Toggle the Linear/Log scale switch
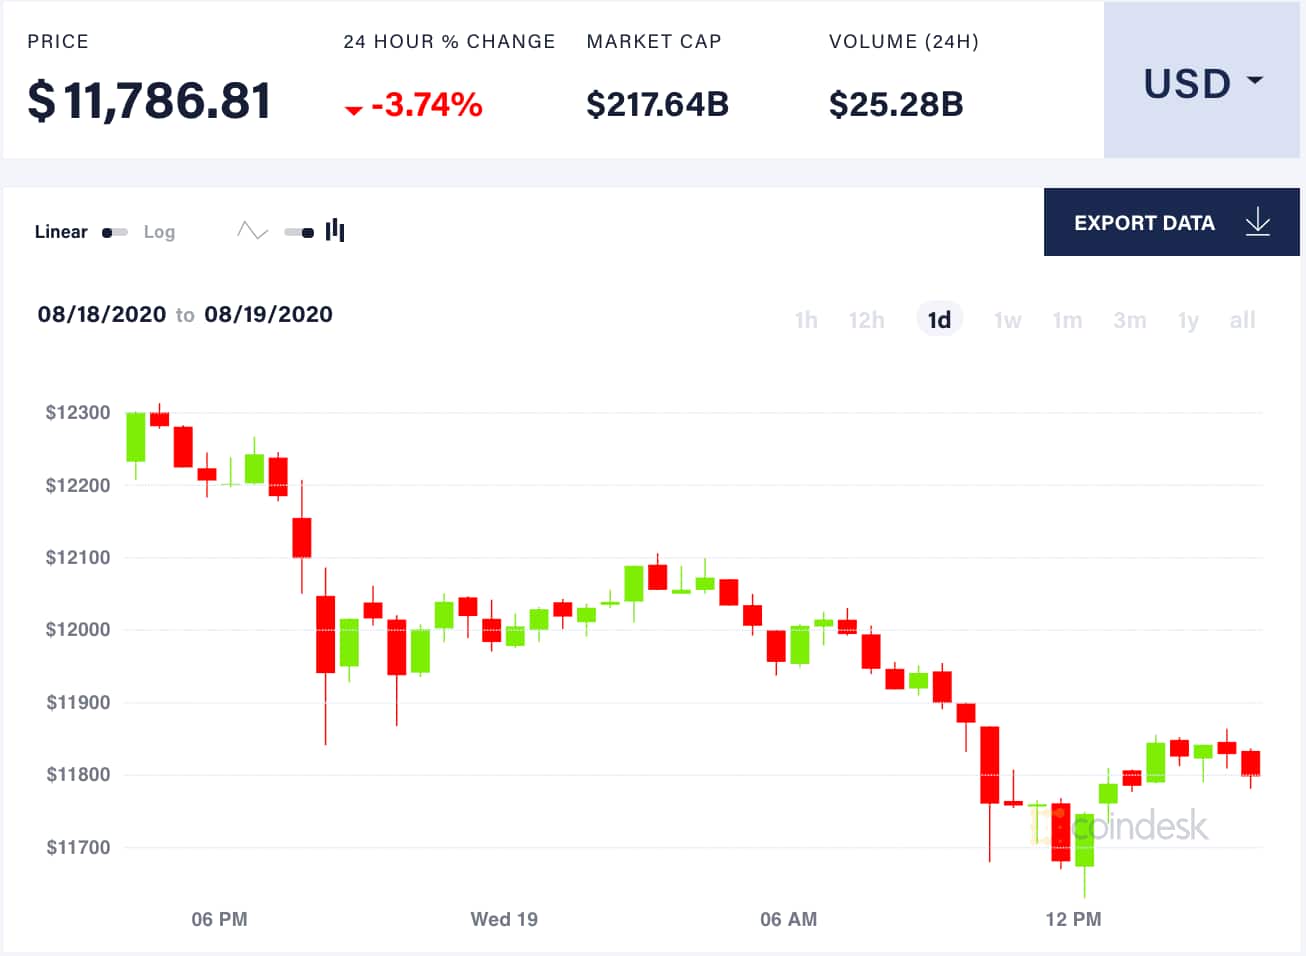 [x=113, y=231]
